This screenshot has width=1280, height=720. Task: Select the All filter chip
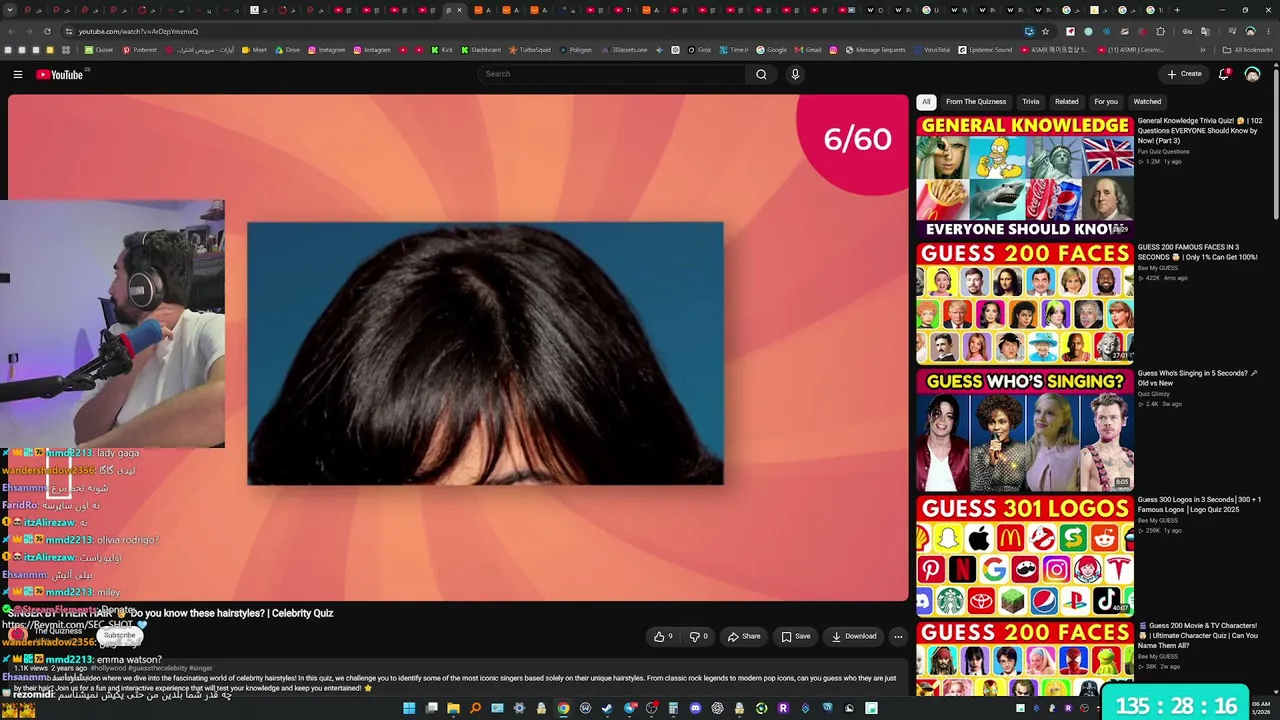[926, 102]
